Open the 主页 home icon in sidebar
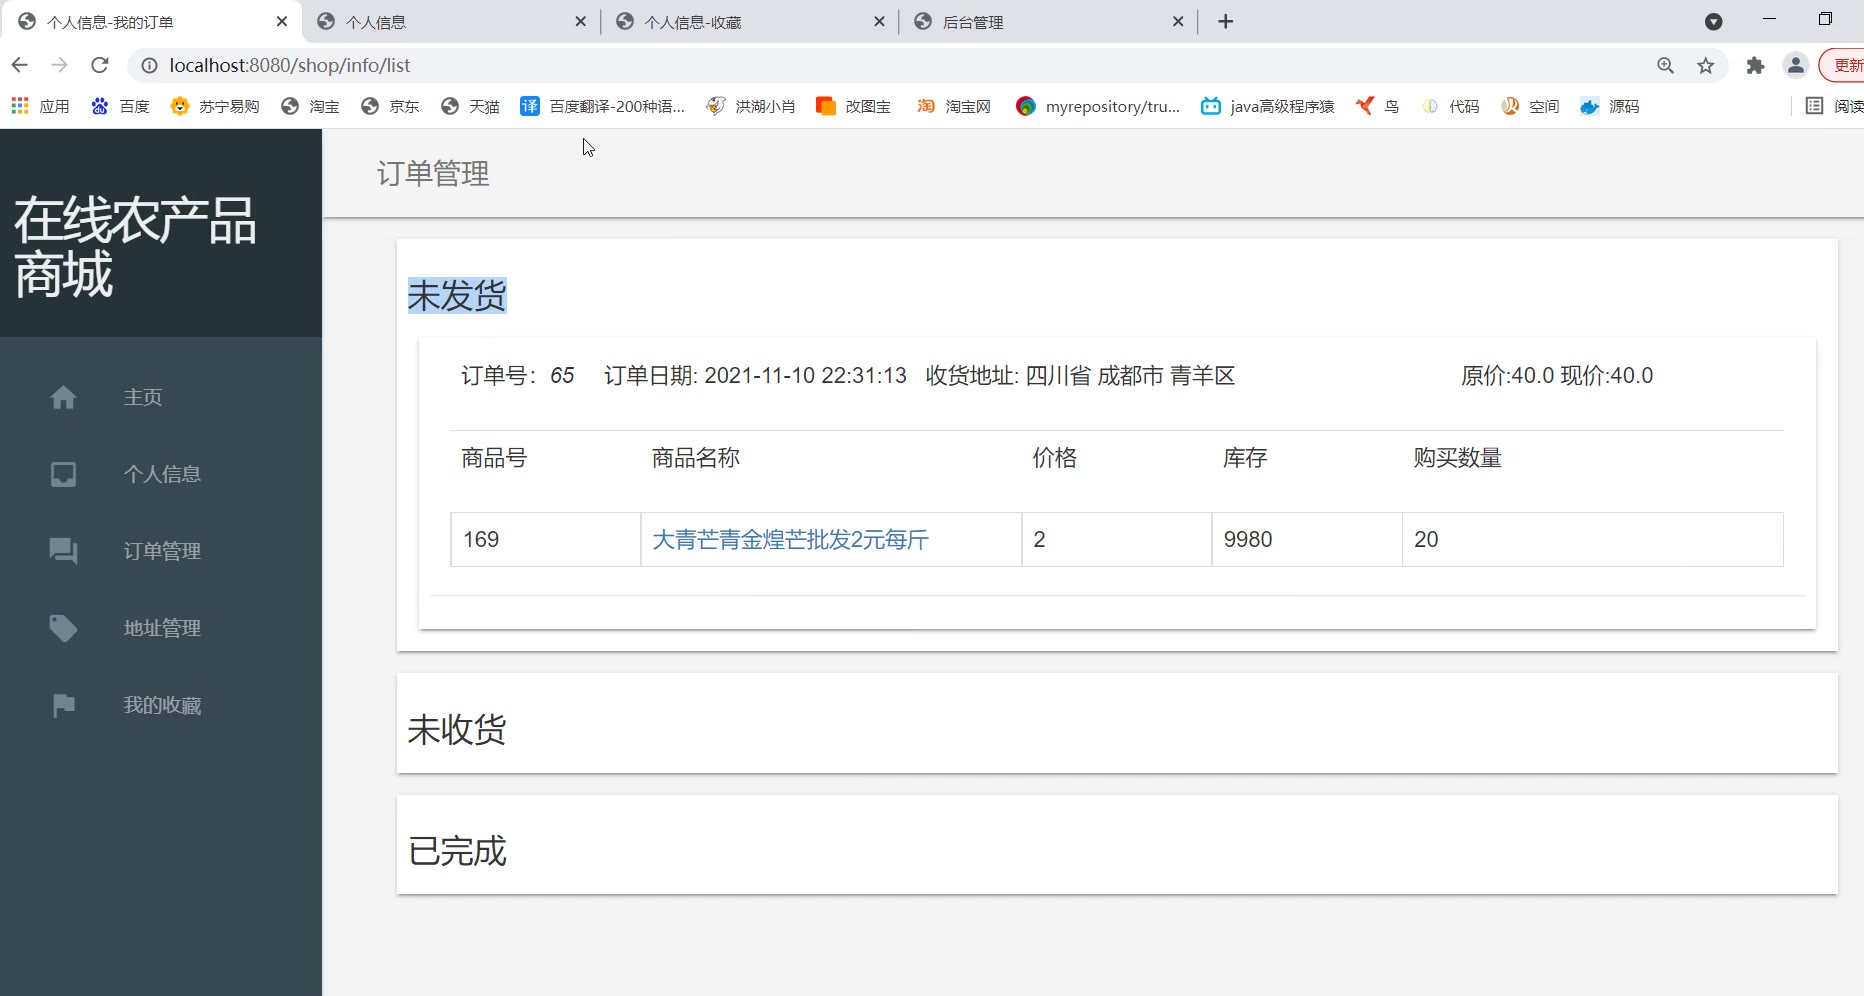 pyautogui.click(x=63, y=397)
